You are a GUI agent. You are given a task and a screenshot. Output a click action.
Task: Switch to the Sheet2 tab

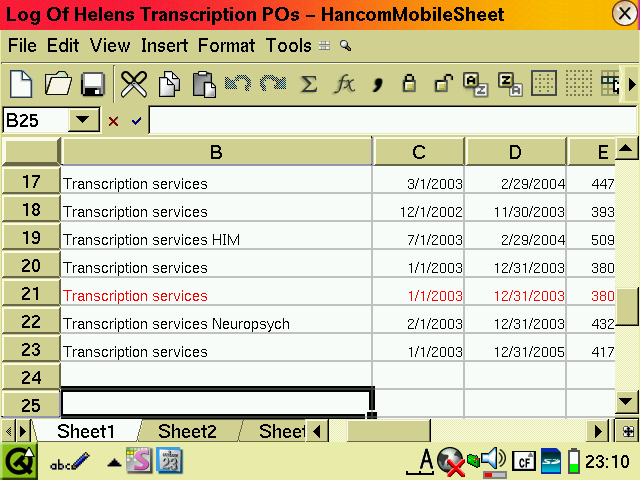pos(187,431)
